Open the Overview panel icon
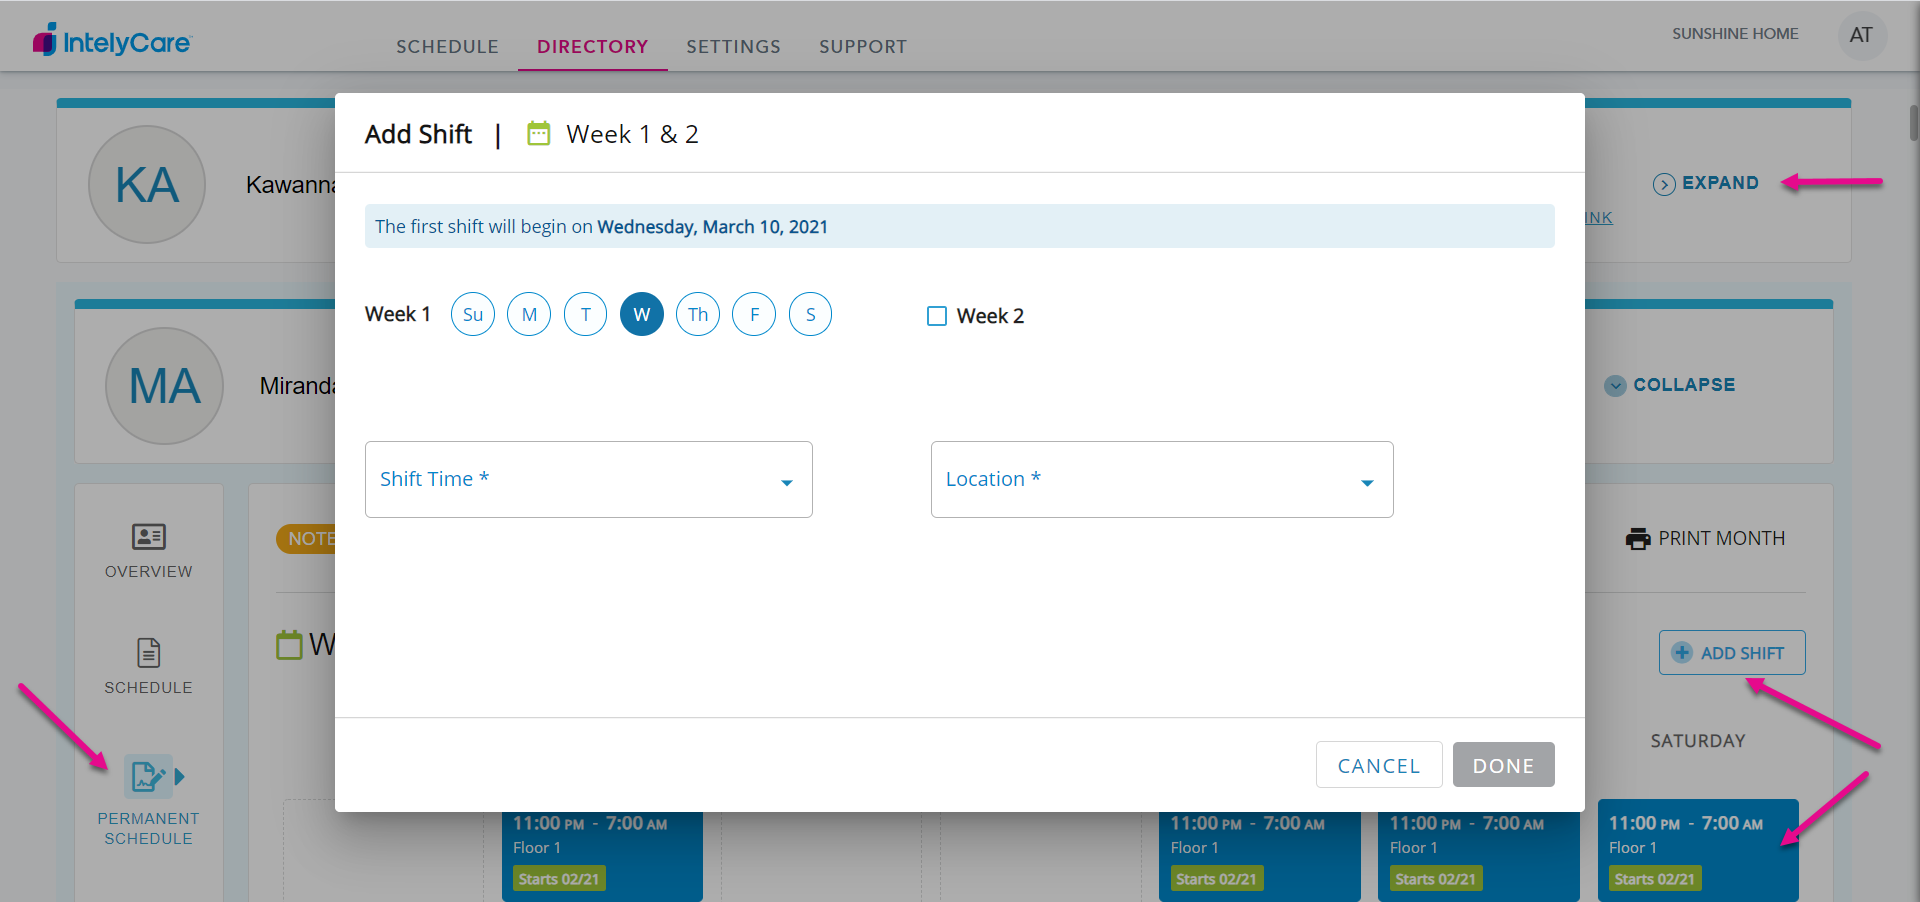Viewport: 1920px width, 902px height. (x=148, y=537)
